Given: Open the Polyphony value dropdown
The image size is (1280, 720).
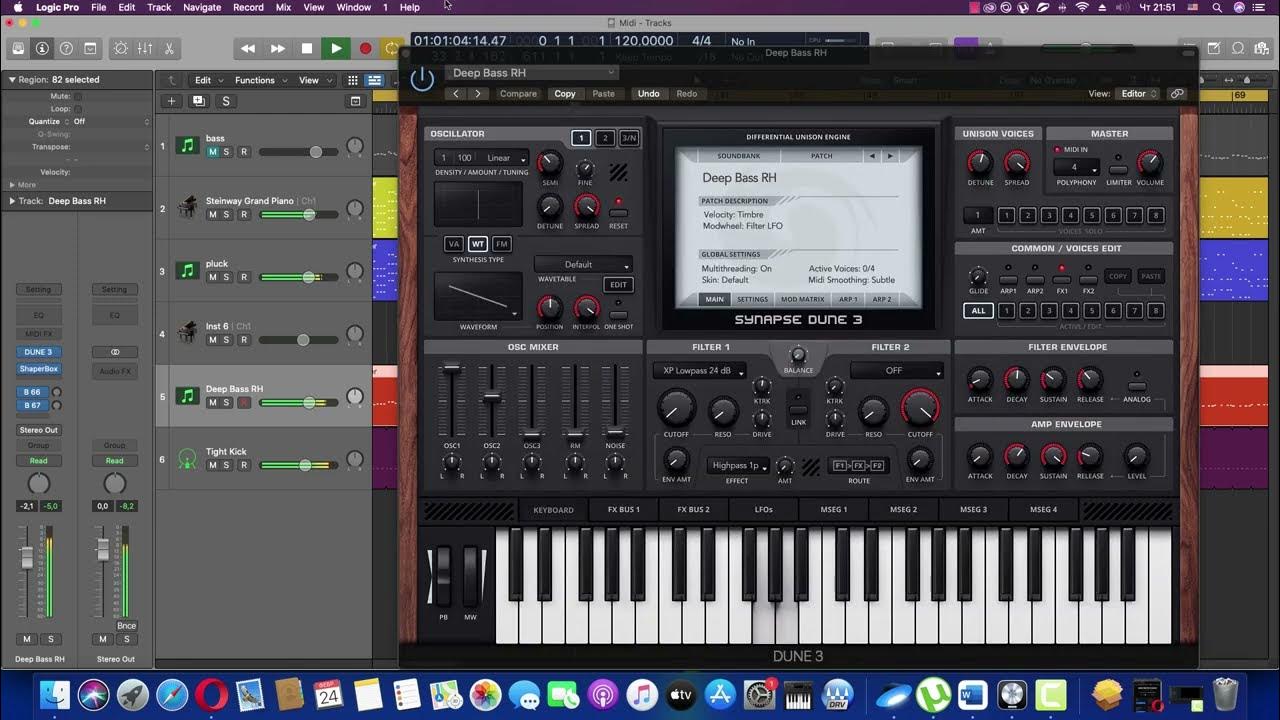Looking at the screenshot, I should pos(1077,168).
